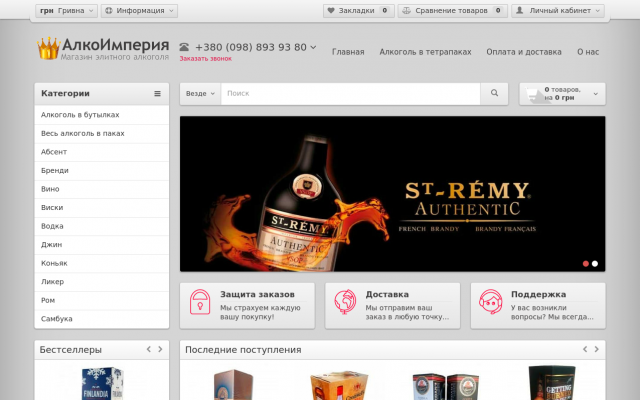Viewport: 640px width, 400px height.
Task: Open Сравнение товаров comparison button
Action: 453,11
